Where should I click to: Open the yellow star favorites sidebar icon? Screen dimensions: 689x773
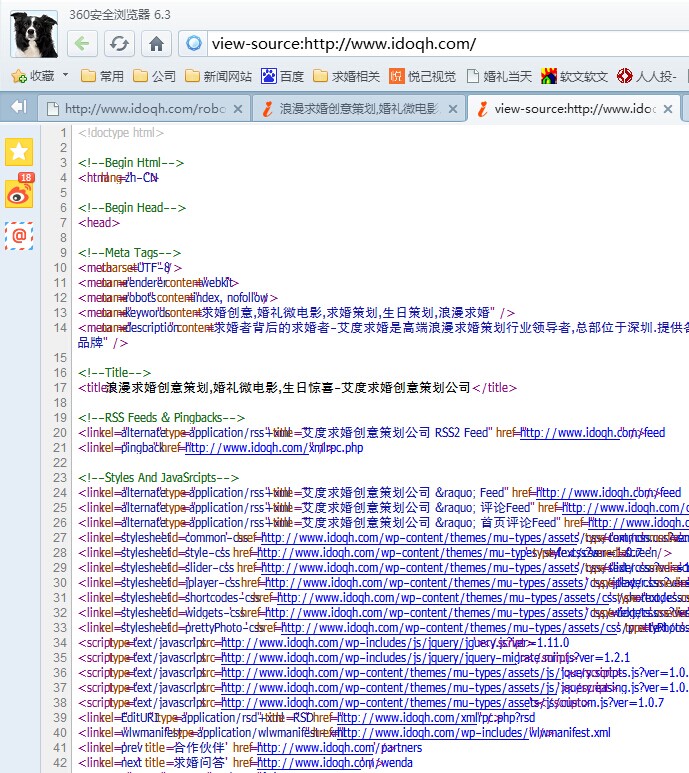(x=19, y=151)
